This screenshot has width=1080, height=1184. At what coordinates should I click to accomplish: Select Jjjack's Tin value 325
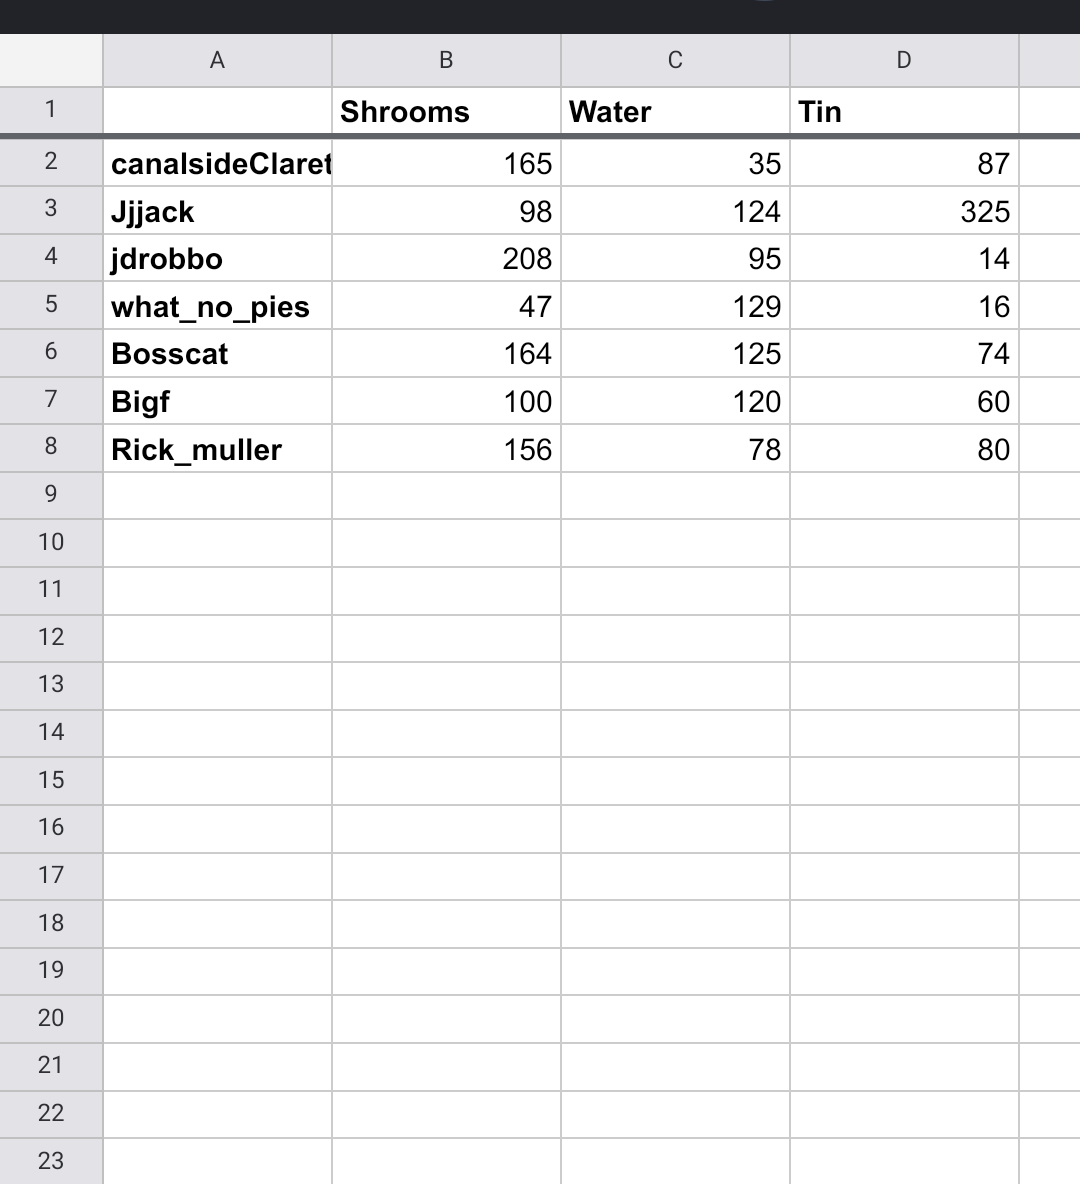904,211
